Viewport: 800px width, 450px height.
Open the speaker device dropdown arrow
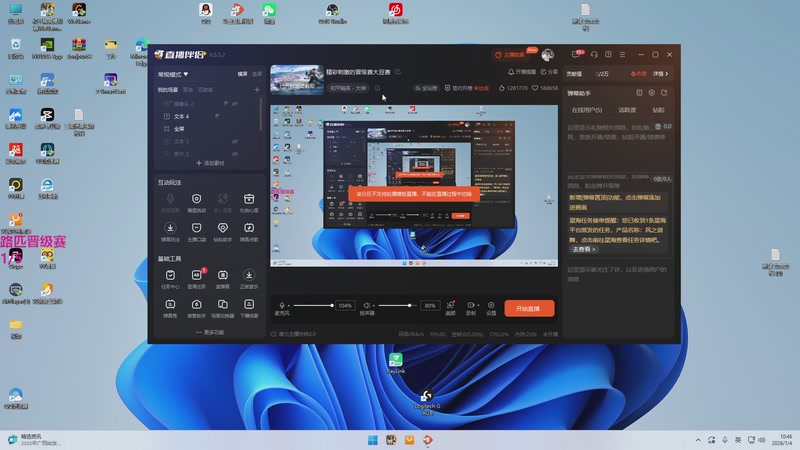click(x=373, y=306)
